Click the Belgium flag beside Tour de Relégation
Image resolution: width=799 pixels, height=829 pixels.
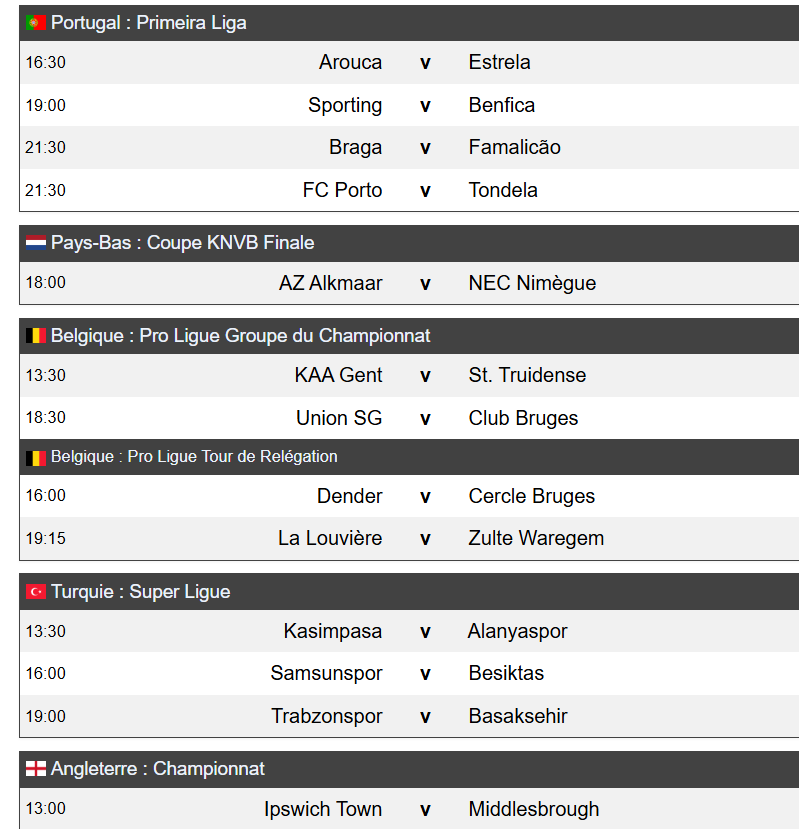point(36,457)
